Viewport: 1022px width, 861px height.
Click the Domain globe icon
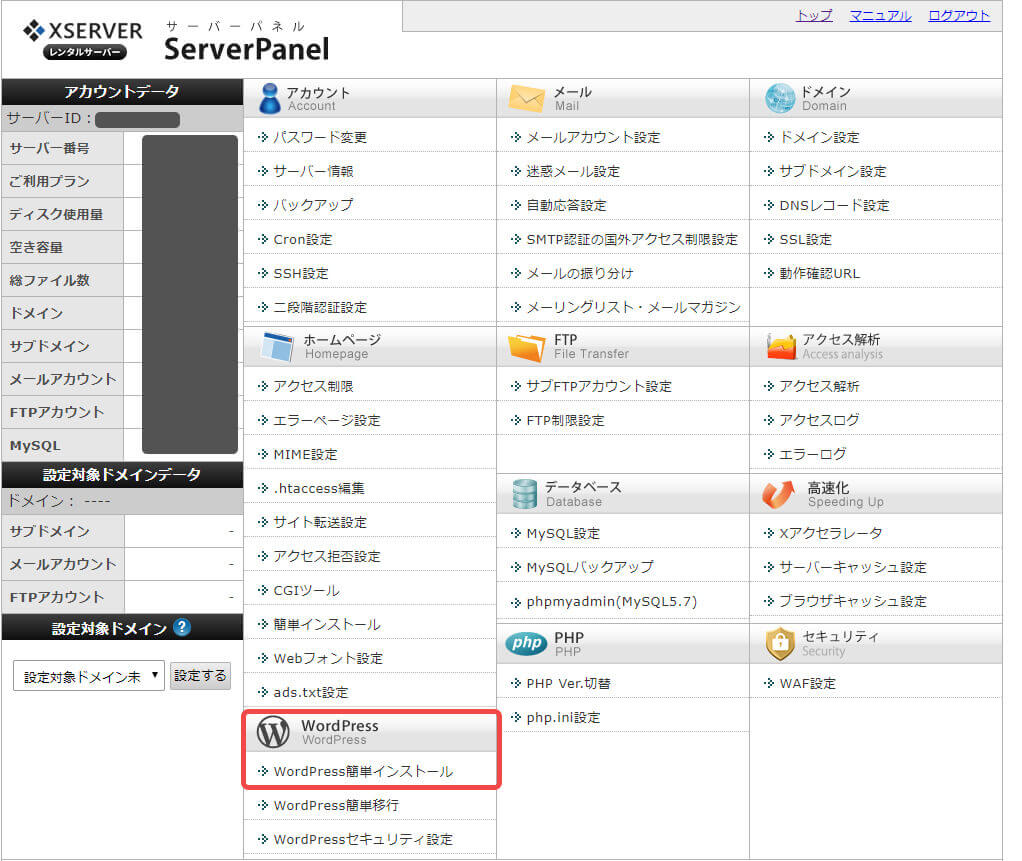779,98
